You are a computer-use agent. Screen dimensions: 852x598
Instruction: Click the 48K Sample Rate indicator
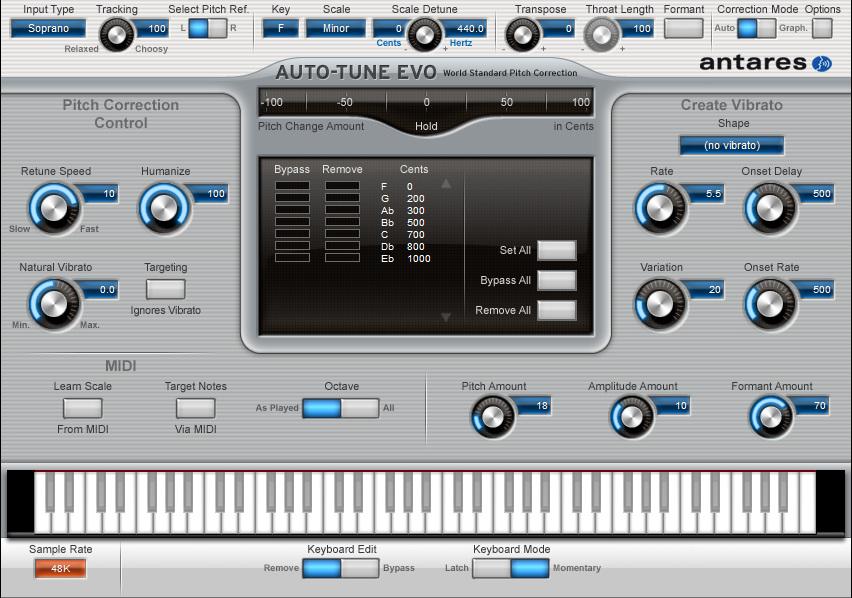(x=60, y=569)
